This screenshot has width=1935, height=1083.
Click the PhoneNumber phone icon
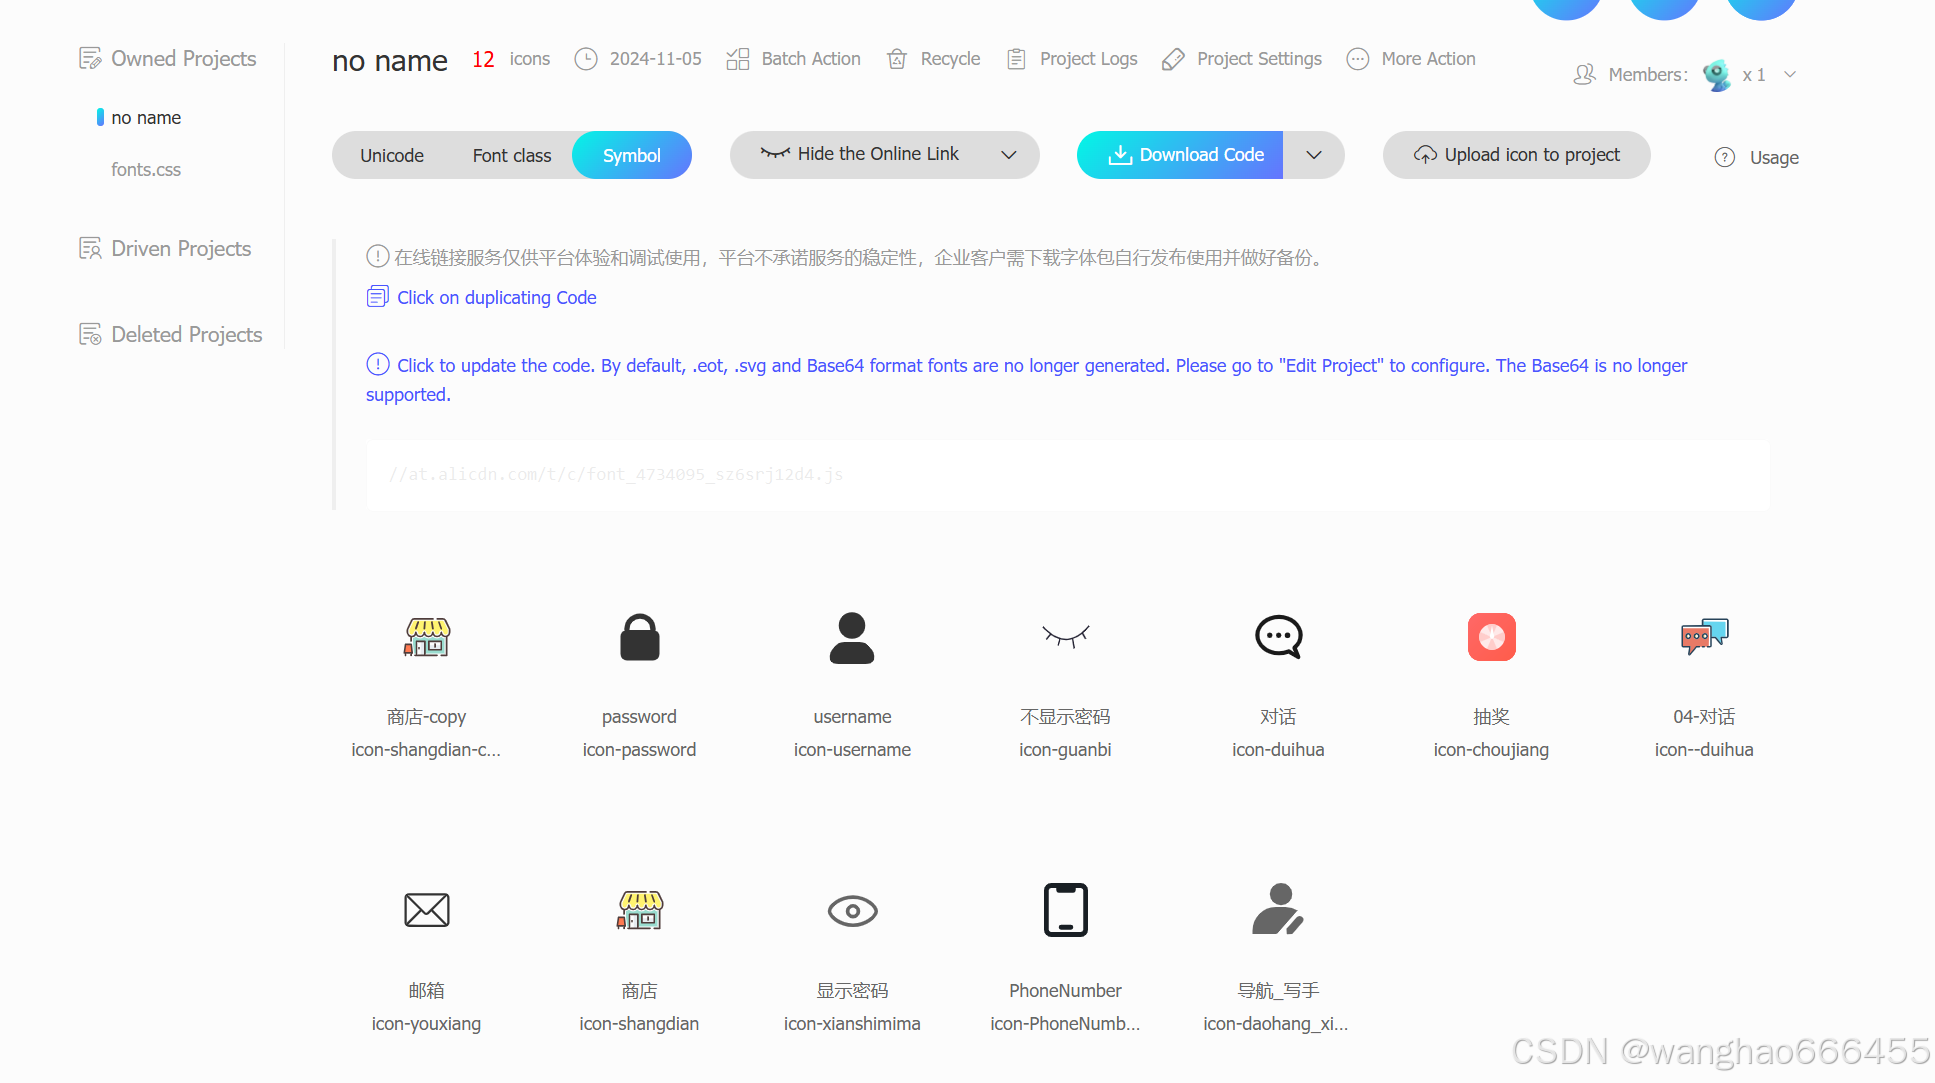coord(1065,910)
